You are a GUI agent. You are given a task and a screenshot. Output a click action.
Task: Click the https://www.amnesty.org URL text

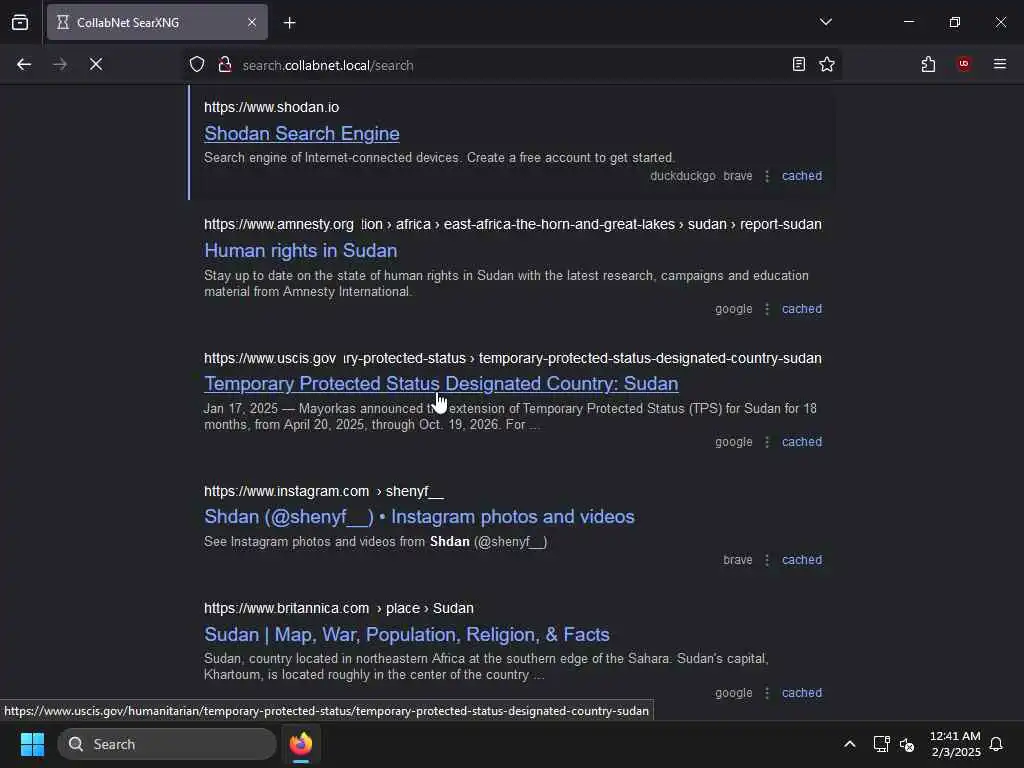tap(279, 224)
